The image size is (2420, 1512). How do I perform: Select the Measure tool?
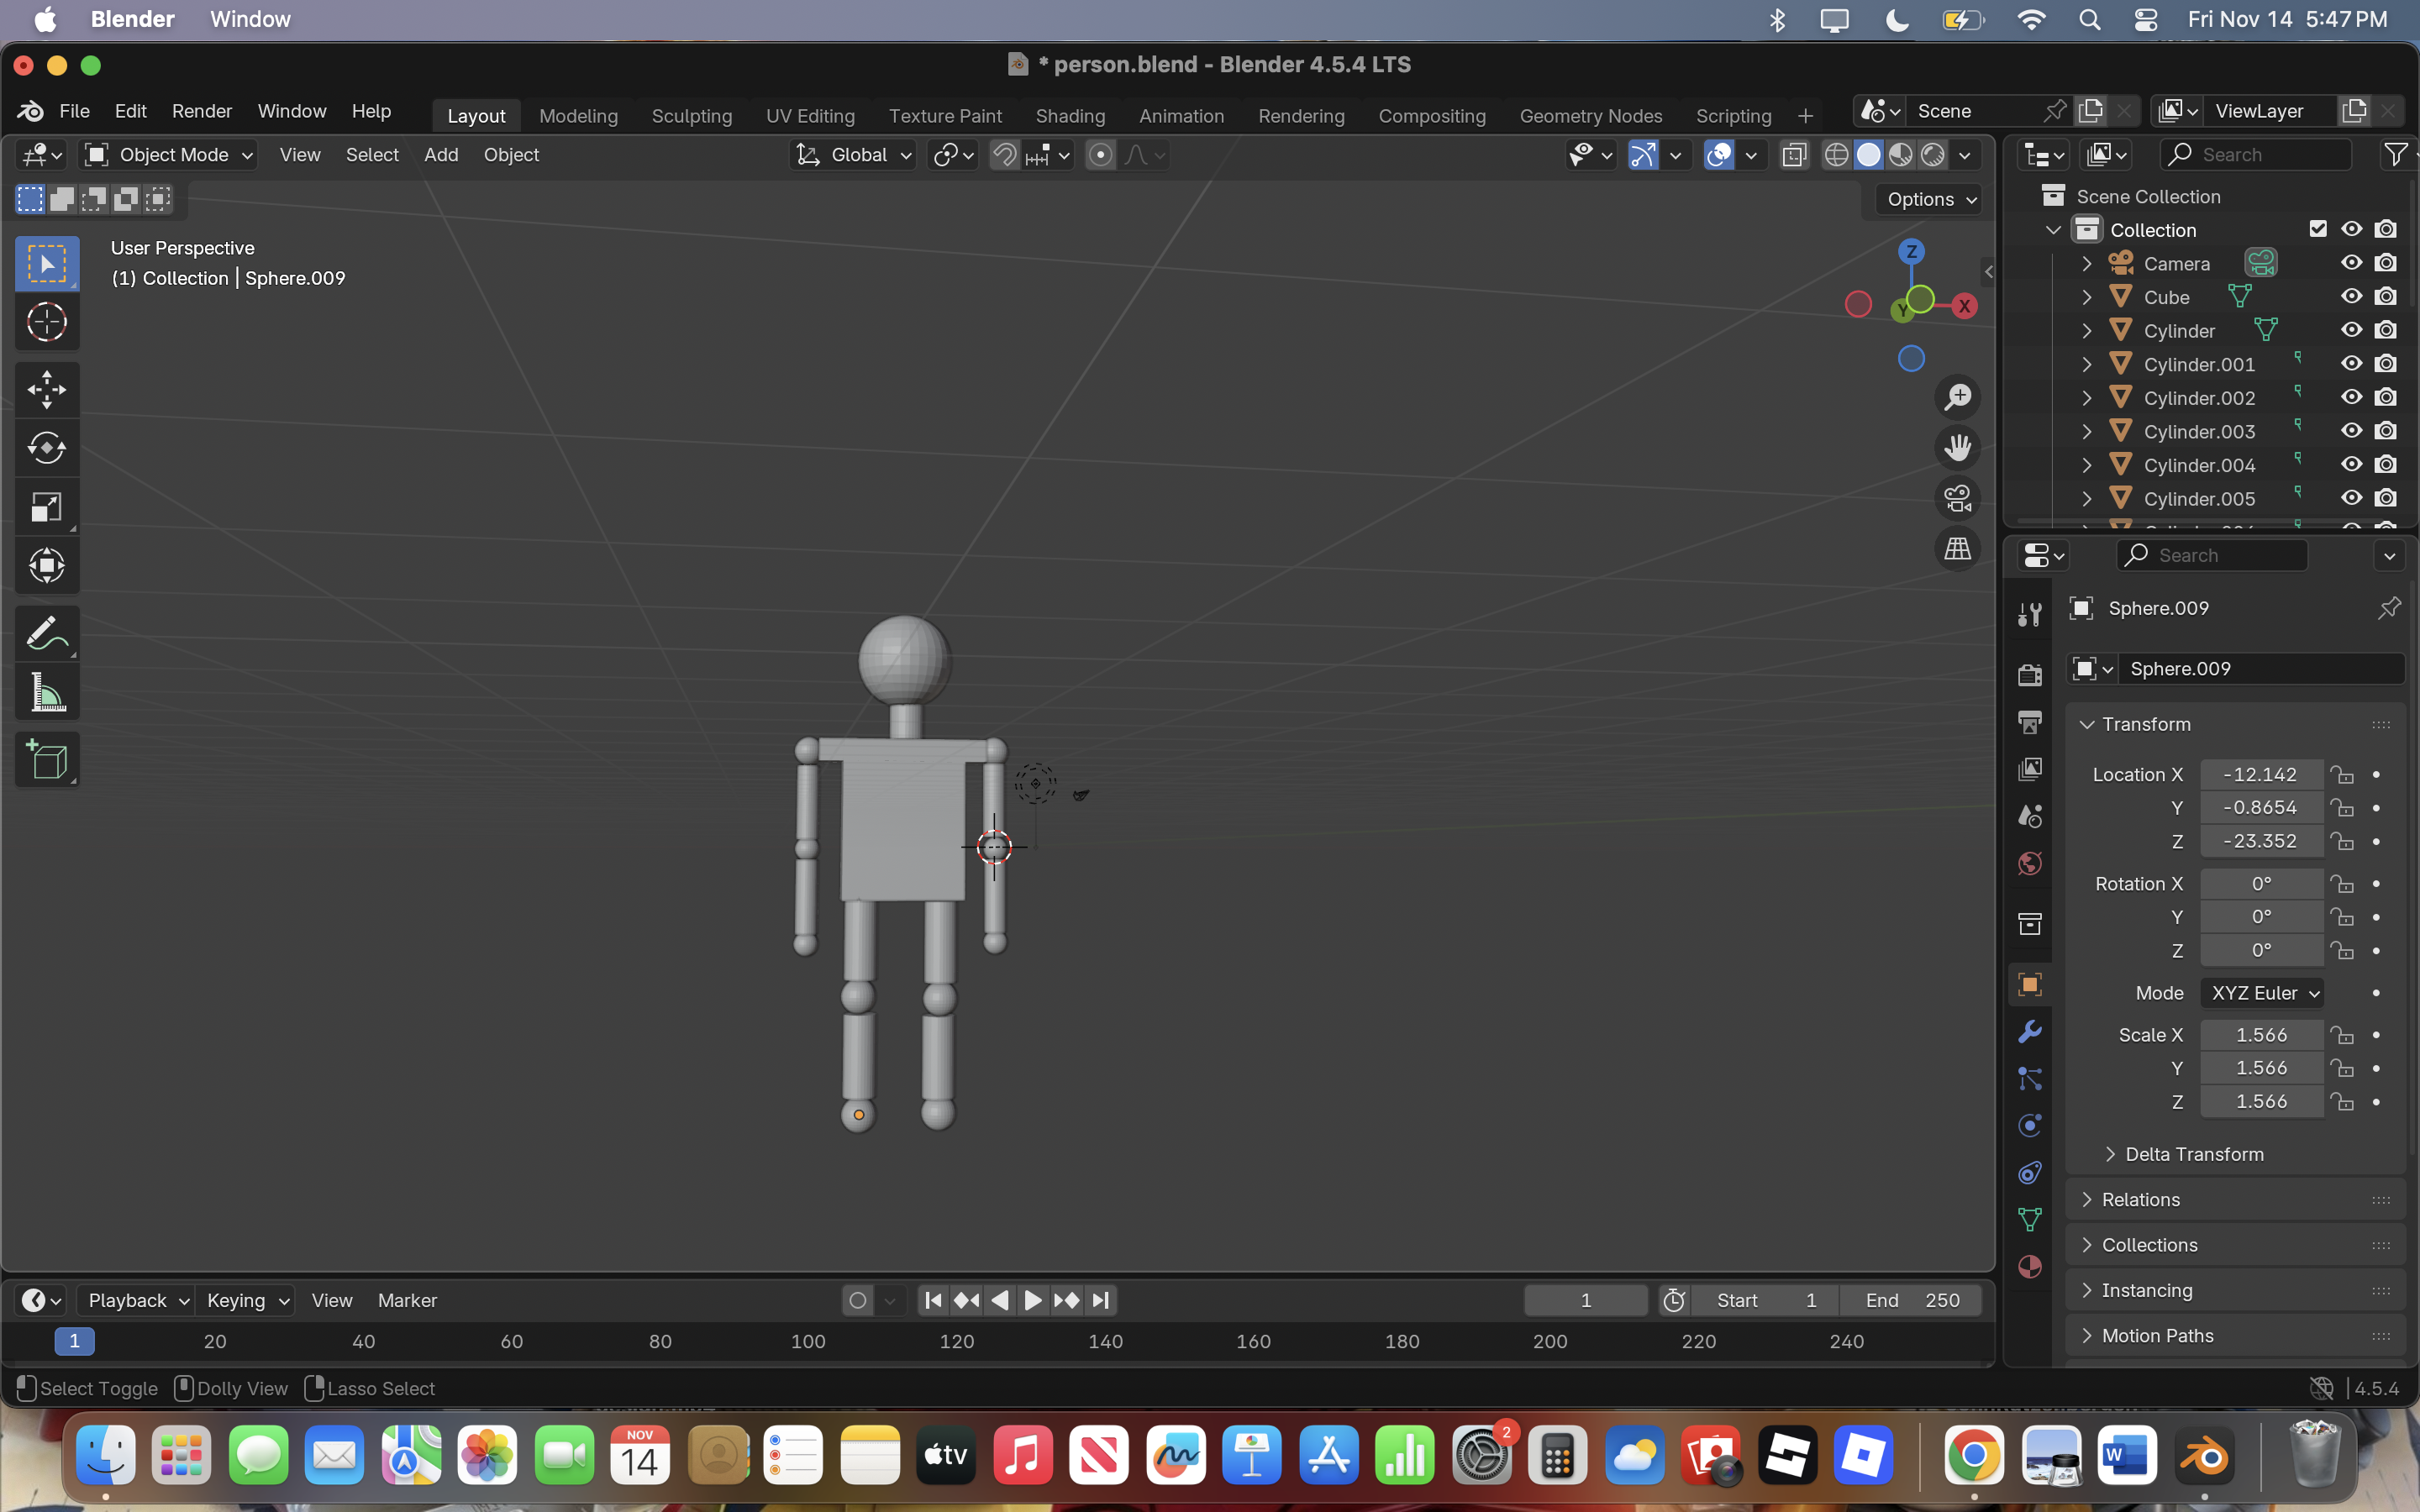(47, 693)
